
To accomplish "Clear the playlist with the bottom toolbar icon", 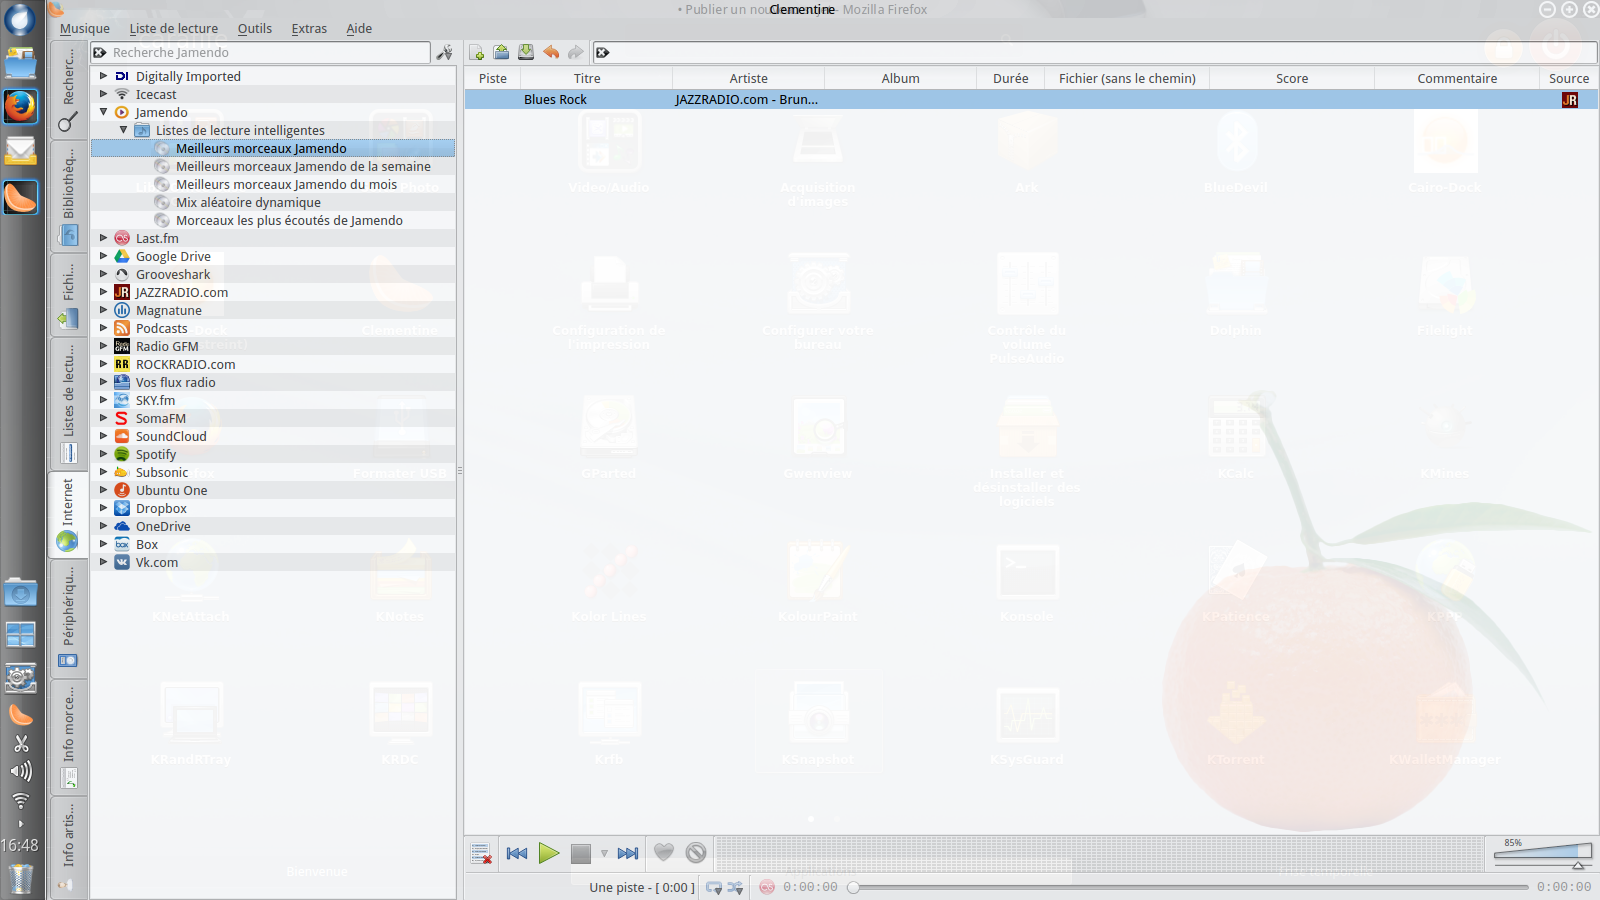I will [x=481, y=853].
